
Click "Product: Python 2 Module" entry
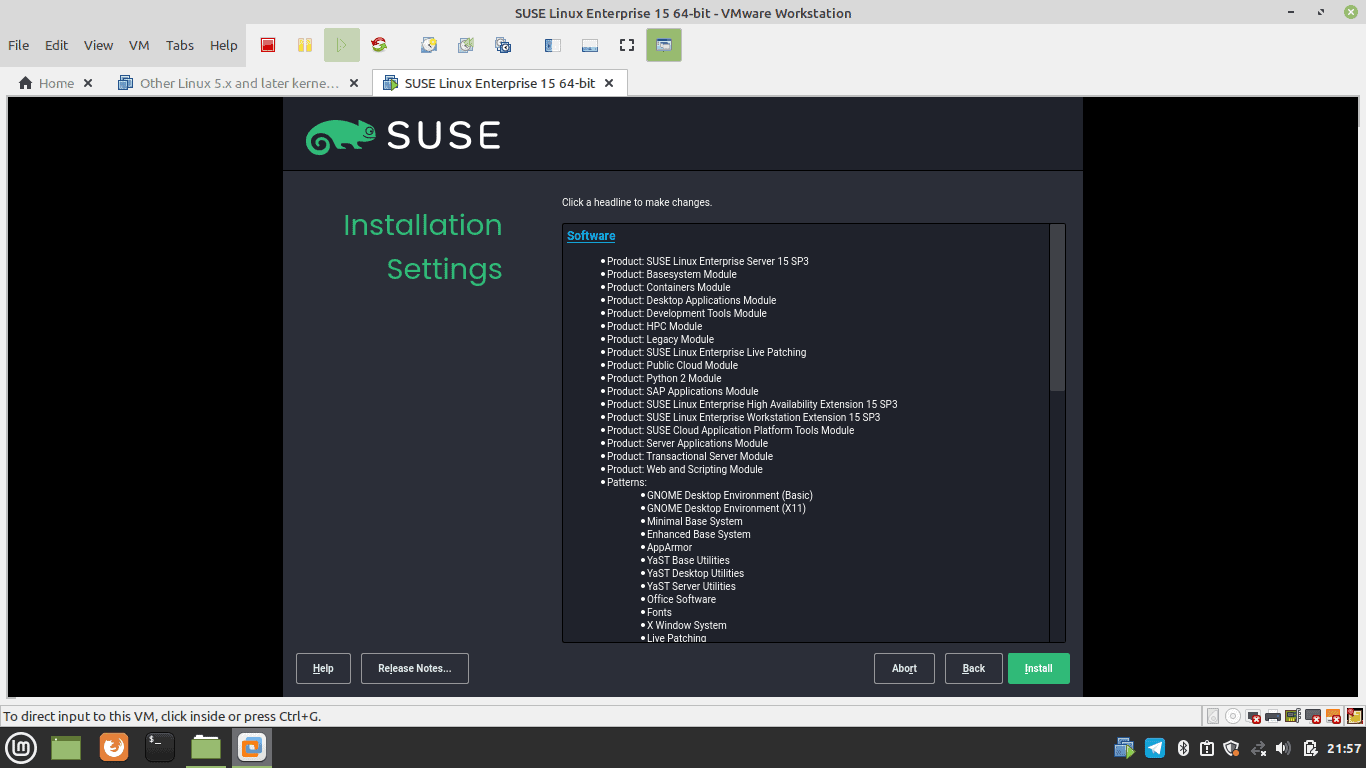tap(664, 378)
